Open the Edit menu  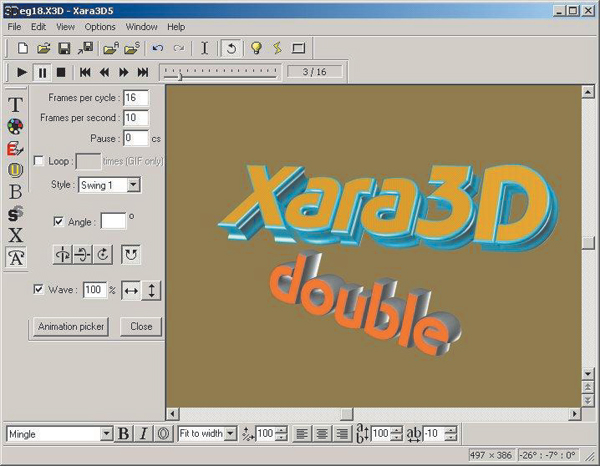click(x=38, y=27)
